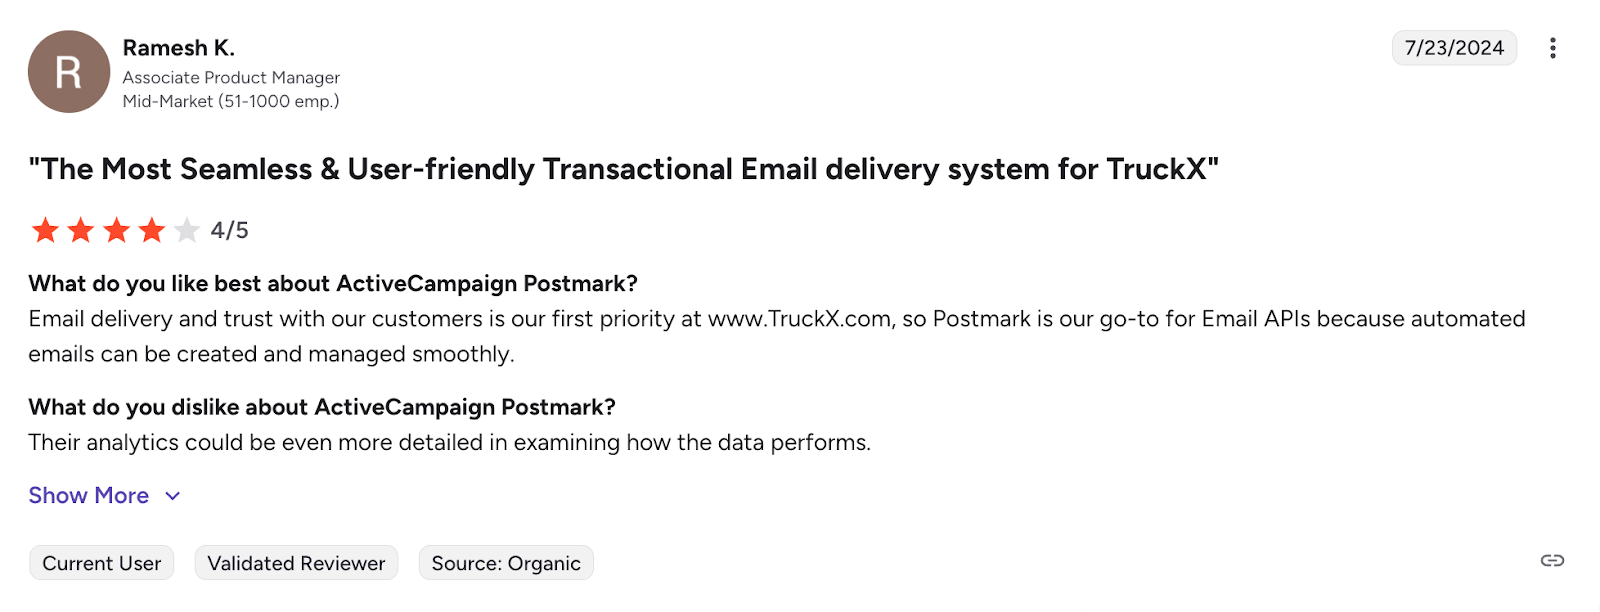
Task: Open reviewer name Ramesh K.
Action: pyautogui.click(x=179, y=48)
